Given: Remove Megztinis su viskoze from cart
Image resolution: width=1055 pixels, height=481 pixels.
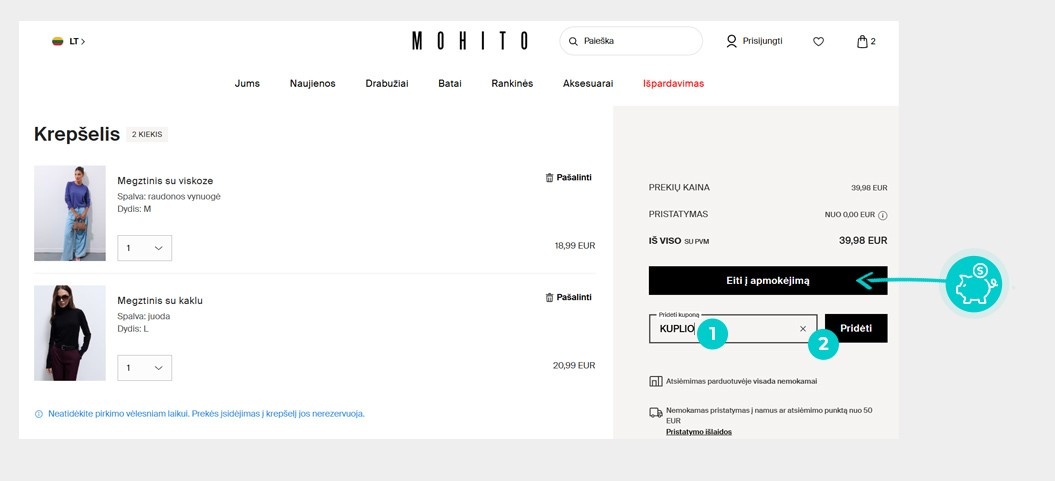Looking at the screenshot, I should point(568,177).
